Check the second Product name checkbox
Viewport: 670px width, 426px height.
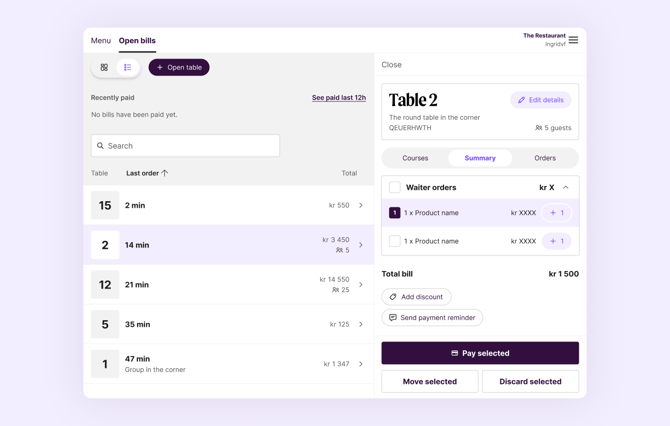point(395,241)
